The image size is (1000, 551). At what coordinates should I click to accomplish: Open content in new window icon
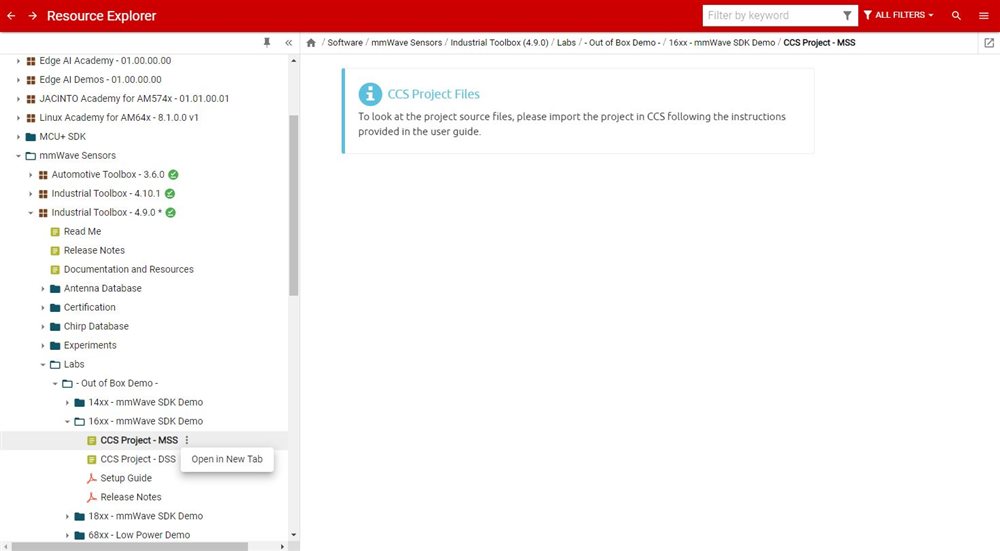tap(989, 43)
